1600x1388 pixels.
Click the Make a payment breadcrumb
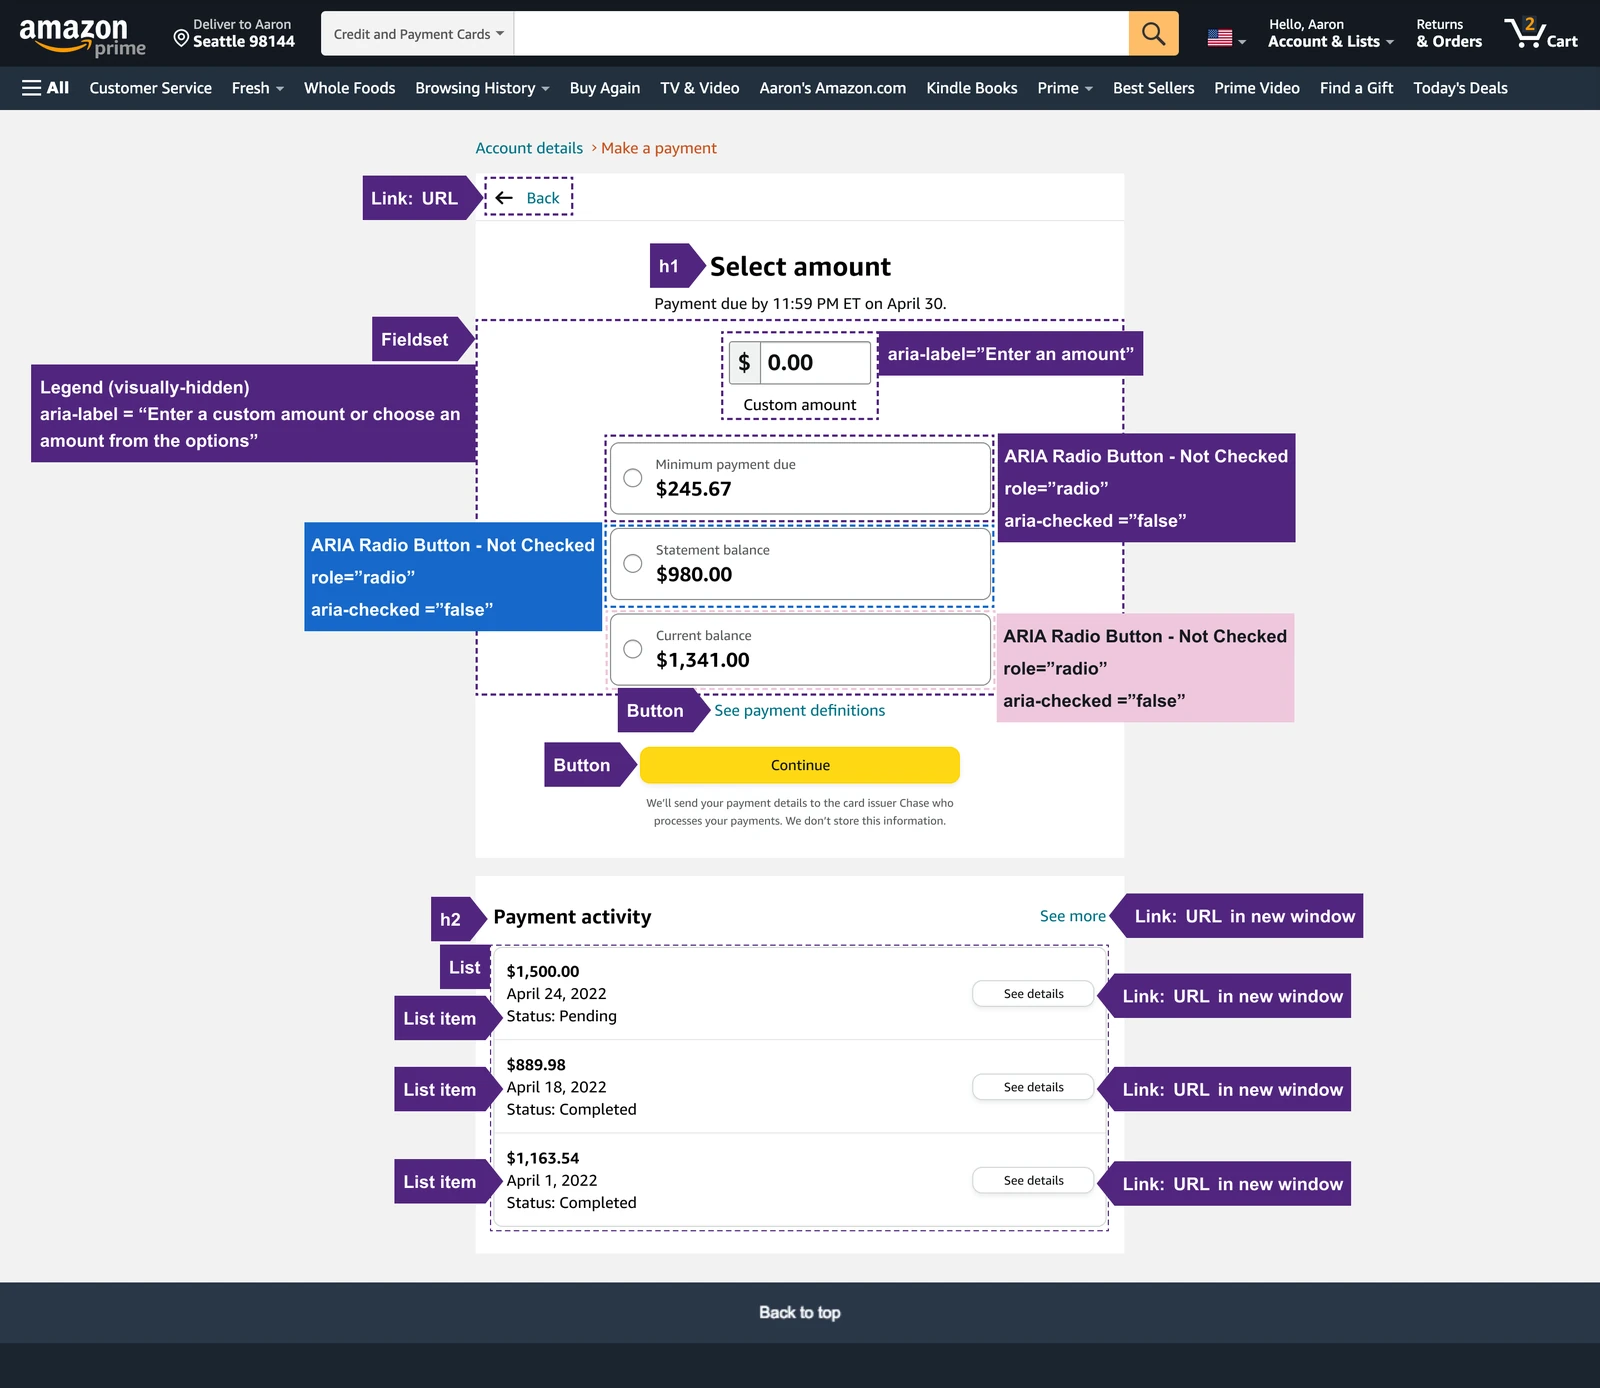(659, 148)
